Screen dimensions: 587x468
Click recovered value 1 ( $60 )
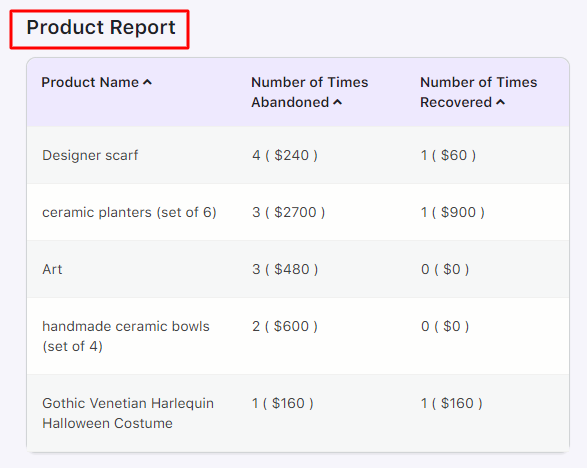point(448,155)
